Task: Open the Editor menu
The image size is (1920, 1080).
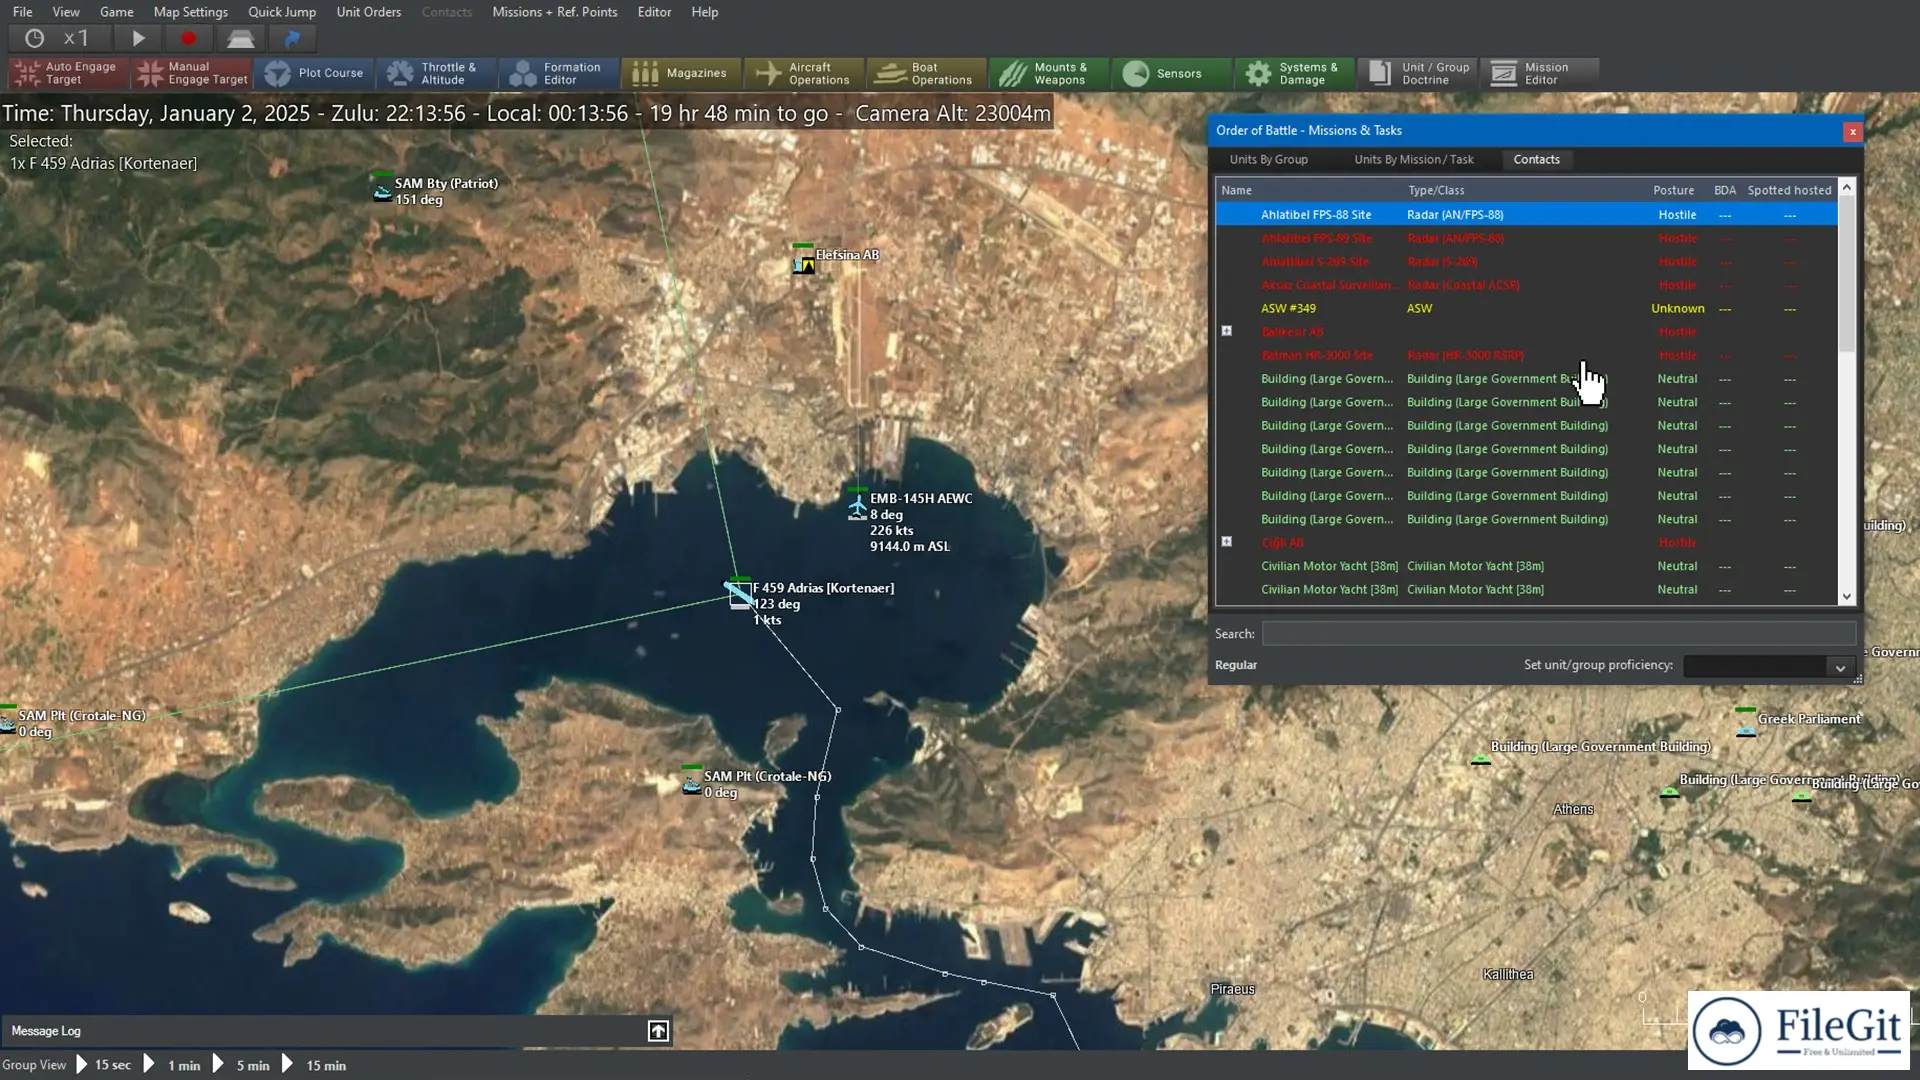Action: coord(655,12)
